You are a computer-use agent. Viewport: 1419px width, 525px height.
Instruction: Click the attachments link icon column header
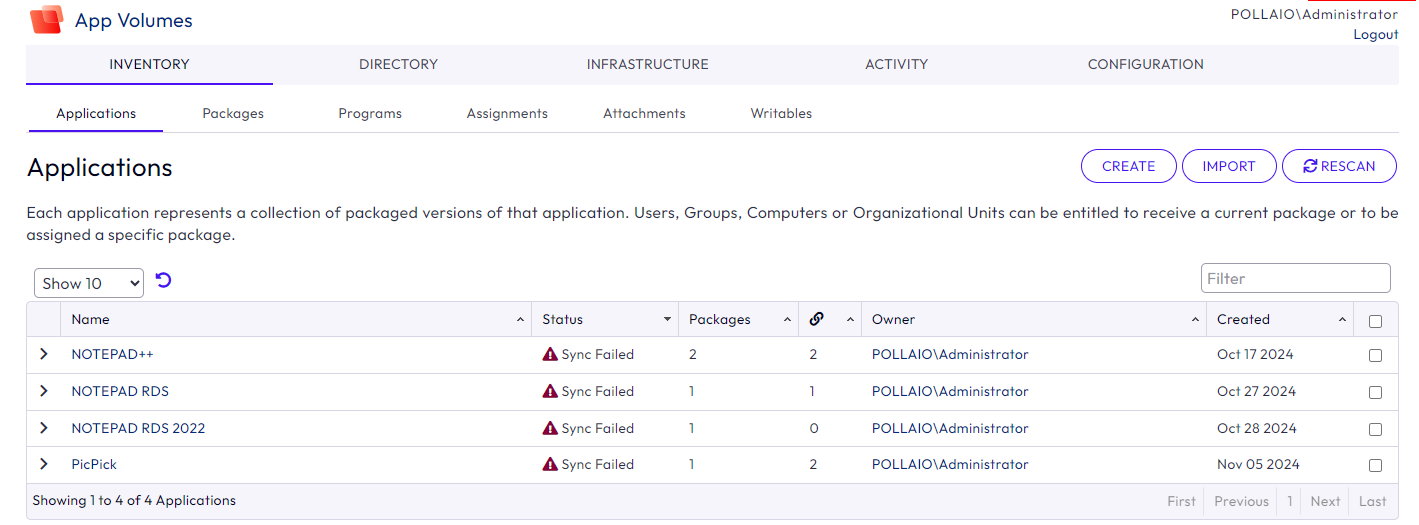coord(816,319)
